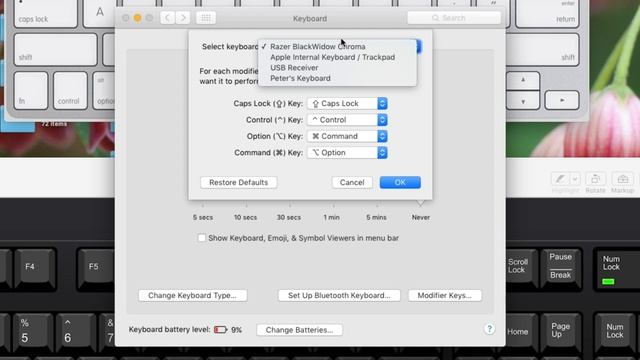Open Set Up Bluetooth Keyboard
The image size is (640, 360).
(339, 296)
